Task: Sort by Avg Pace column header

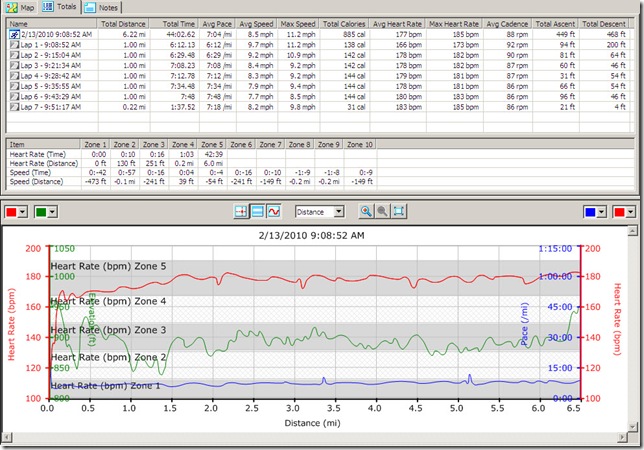Action: click(x=218, y=24)
